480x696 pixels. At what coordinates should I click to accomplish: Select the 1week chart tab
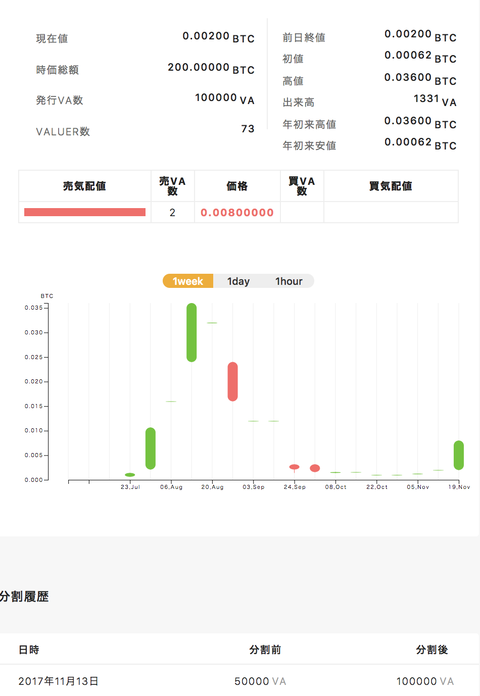(188, 281)
